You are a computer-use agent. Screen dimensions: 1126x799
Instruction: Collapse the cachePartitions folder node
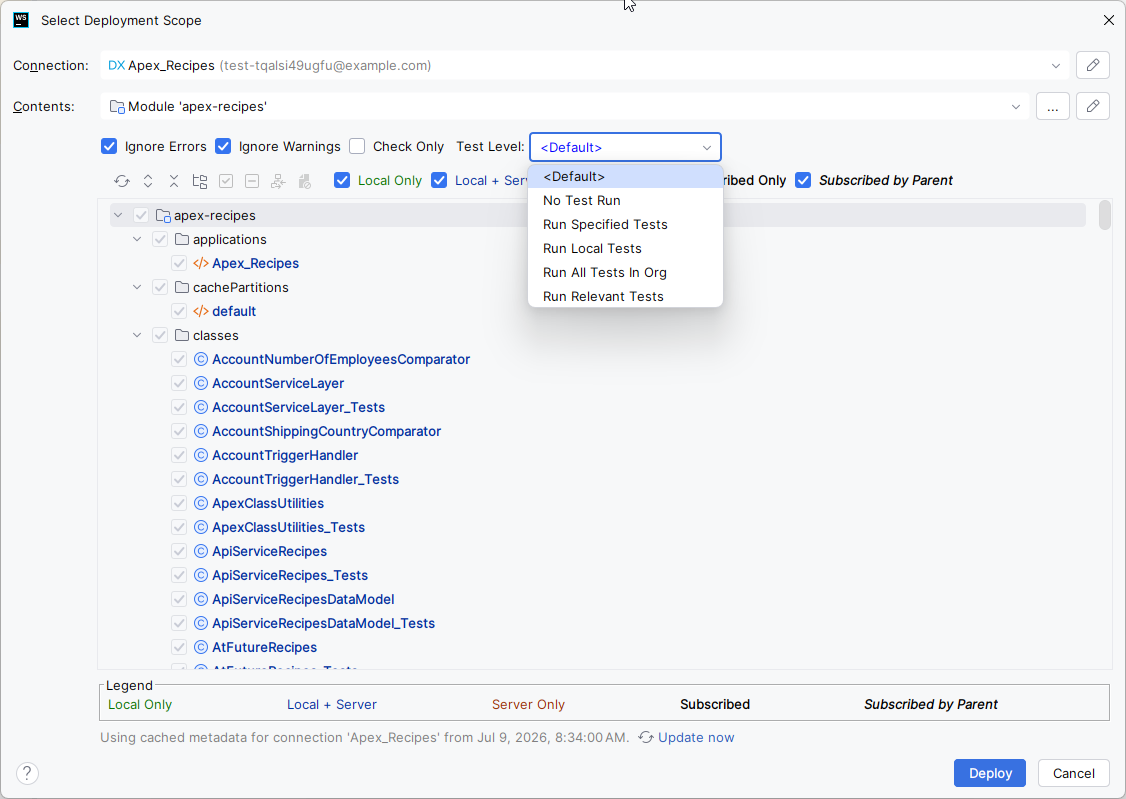pos(137,287)
